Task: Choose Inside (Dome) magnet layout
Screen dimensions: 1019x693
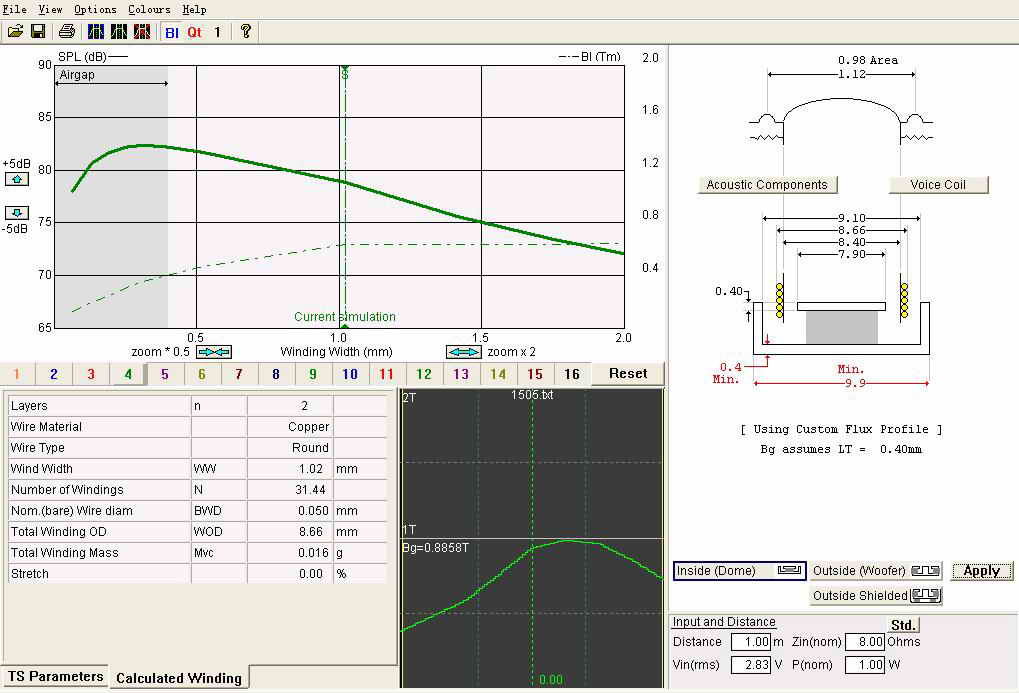Action: [740, 571]
